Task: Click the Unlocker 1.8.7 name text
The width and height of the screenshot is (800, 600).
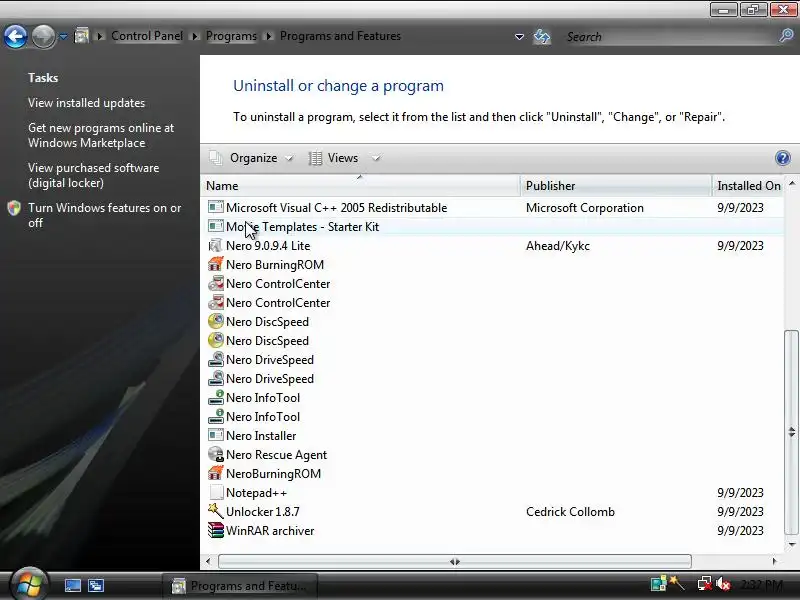Action: [x=263, y=512]
